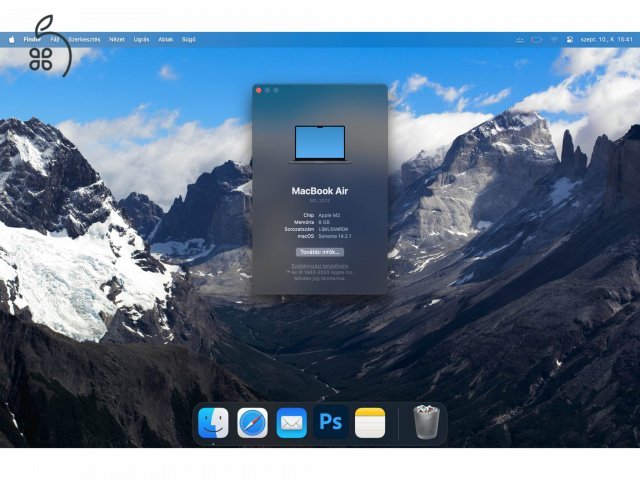Open the Finder menu
Viewport: 640px width, 480px height.
[32, 40]
